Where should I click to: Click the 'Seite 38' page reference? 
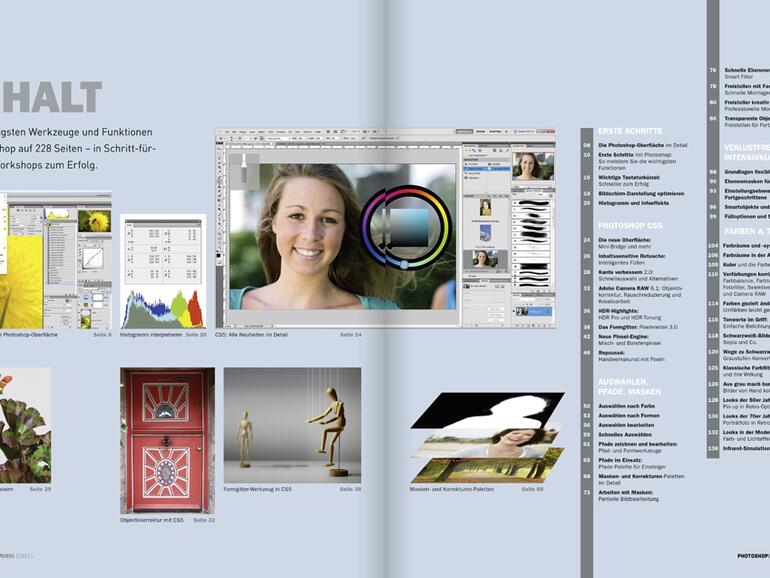coord(351,489)
